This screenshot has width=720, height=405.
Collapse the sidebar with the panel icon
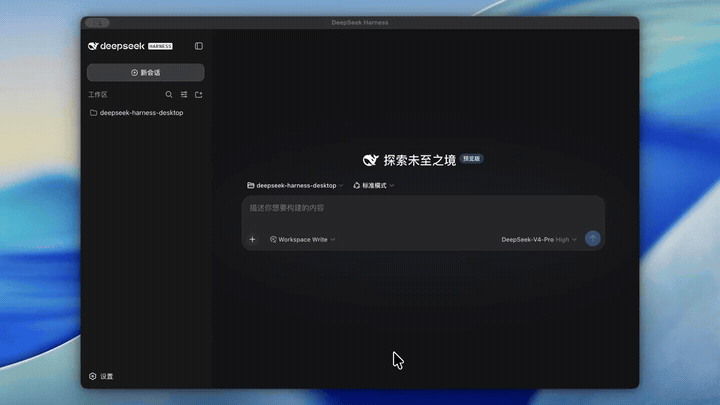[x=199, y=46]
